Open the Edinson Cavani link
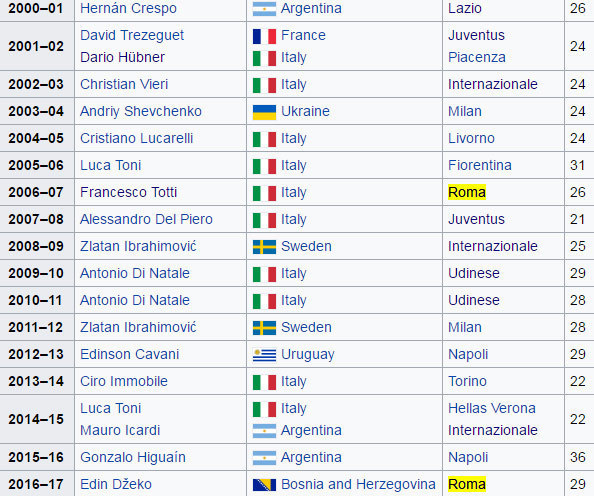 click(130, 354)
